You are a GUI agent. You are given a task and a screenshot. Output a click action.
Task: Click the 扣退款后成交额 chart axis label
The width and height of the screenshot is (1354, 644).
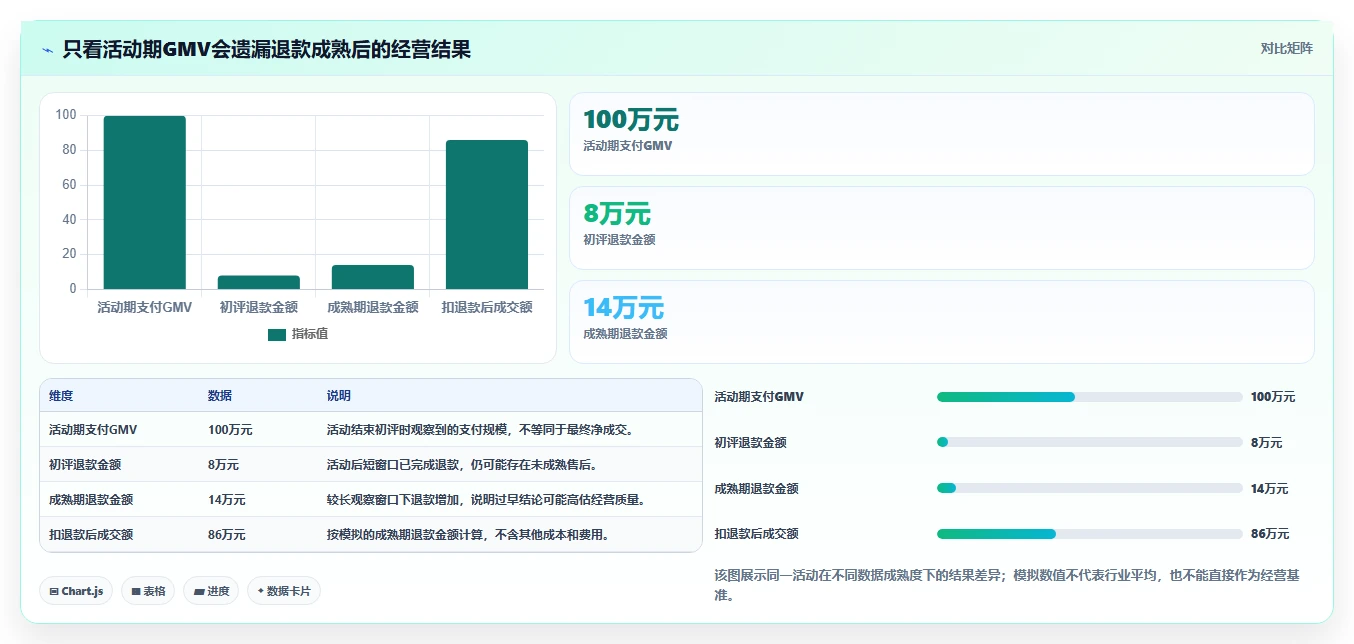(x=487, y=308)
